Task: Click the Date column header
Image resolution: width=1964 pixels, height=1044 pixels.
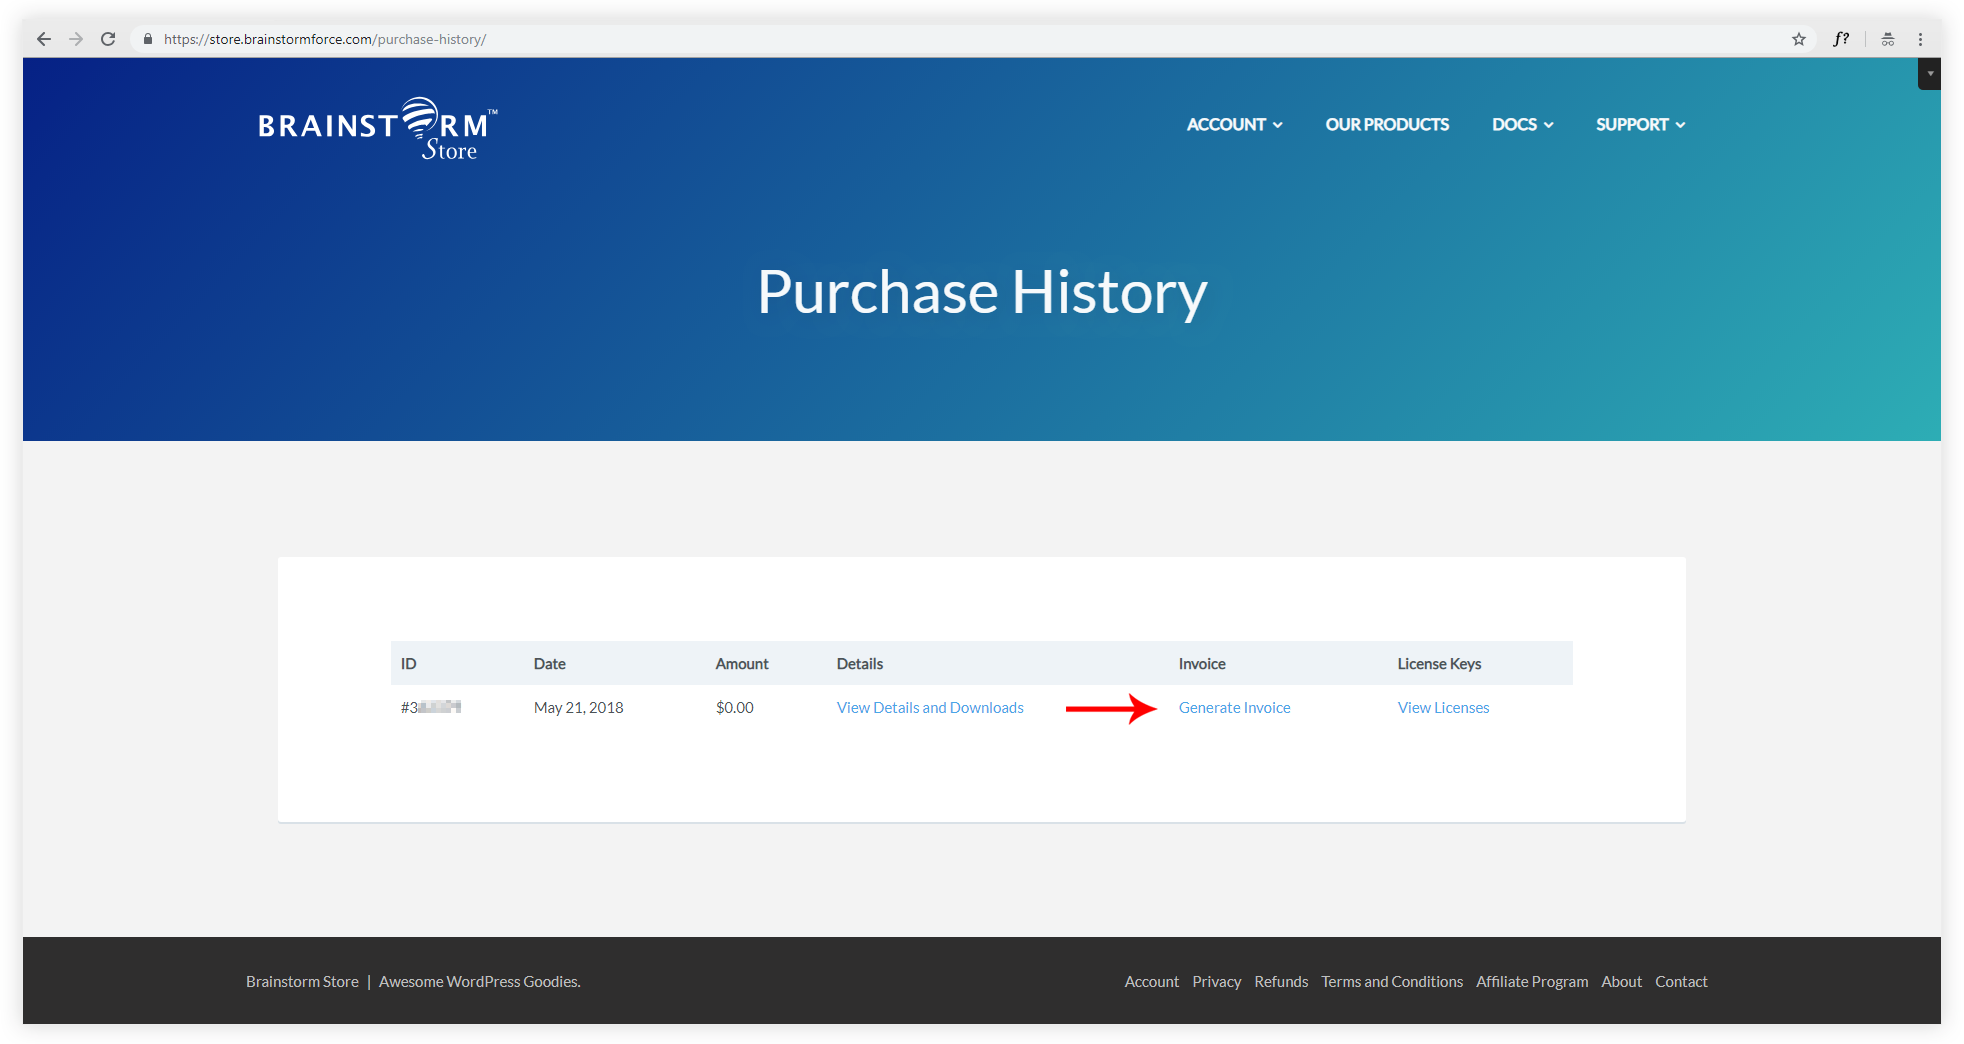Action: click(x=549, y=663)
